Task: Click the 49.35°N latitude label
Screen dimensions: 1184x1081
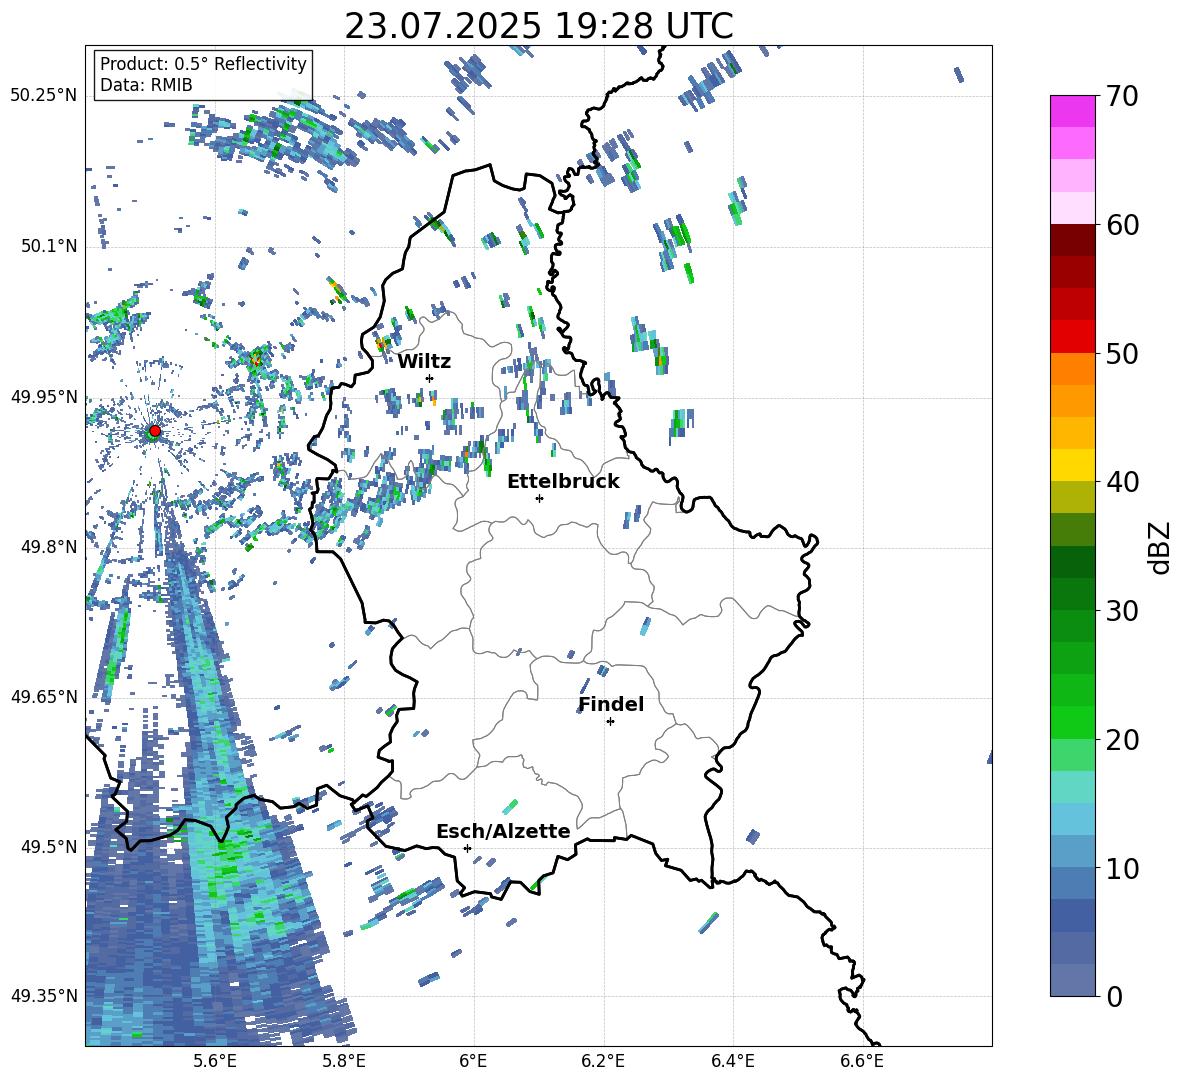Action: (x=44, y=996)
